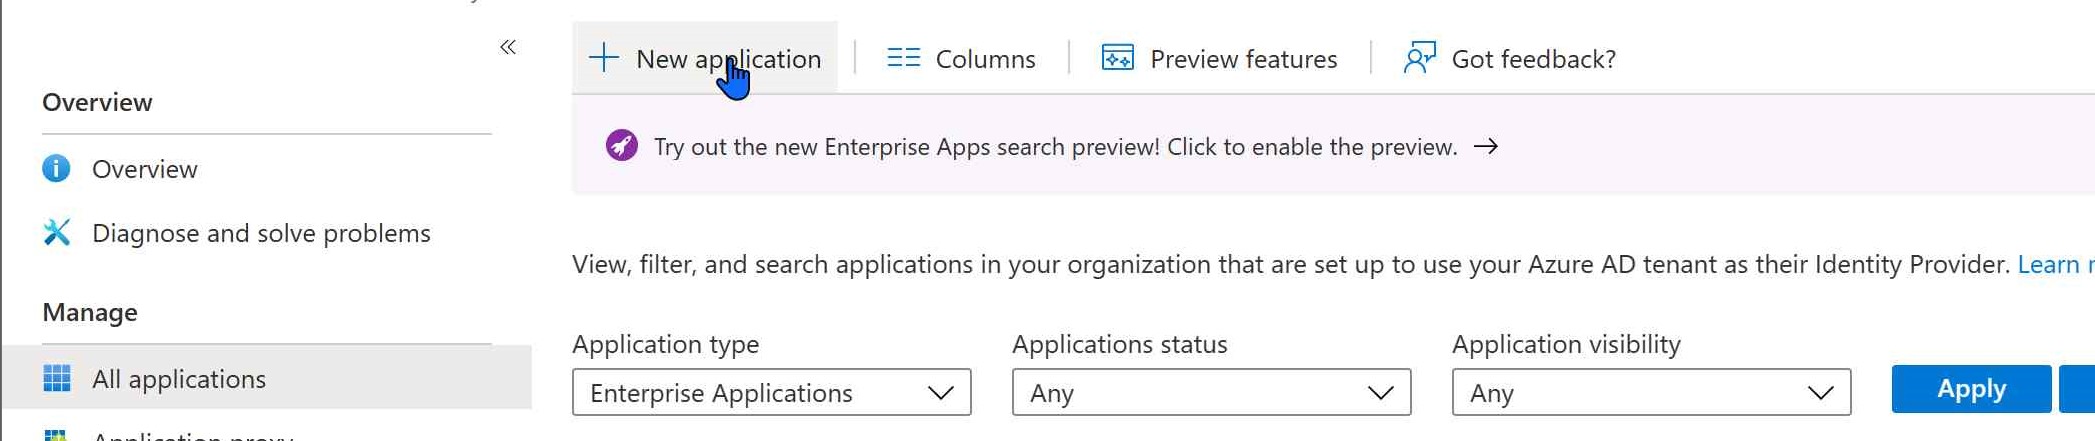The image size is (2095, 441).
Task: Click the Manage section heading
Action: pyautogui.click(x=90, y=312)
